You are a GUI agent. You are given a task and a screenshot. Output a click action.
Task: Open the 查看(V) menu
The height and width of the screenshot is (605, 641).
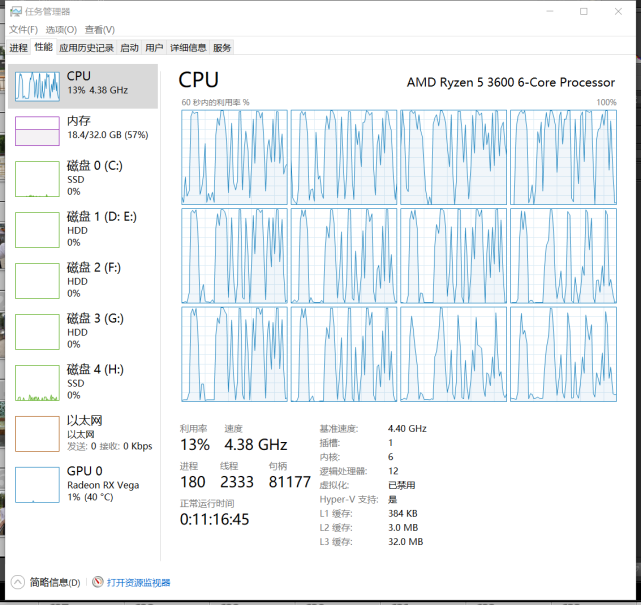coord(99,29)
